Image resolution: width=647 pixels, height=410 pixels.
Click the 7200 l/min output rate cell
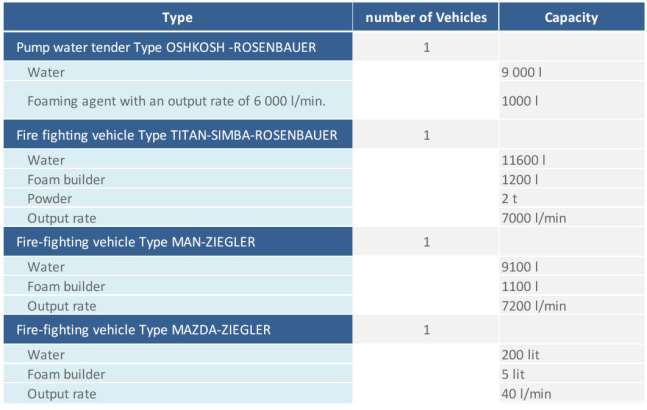(571, 306)
